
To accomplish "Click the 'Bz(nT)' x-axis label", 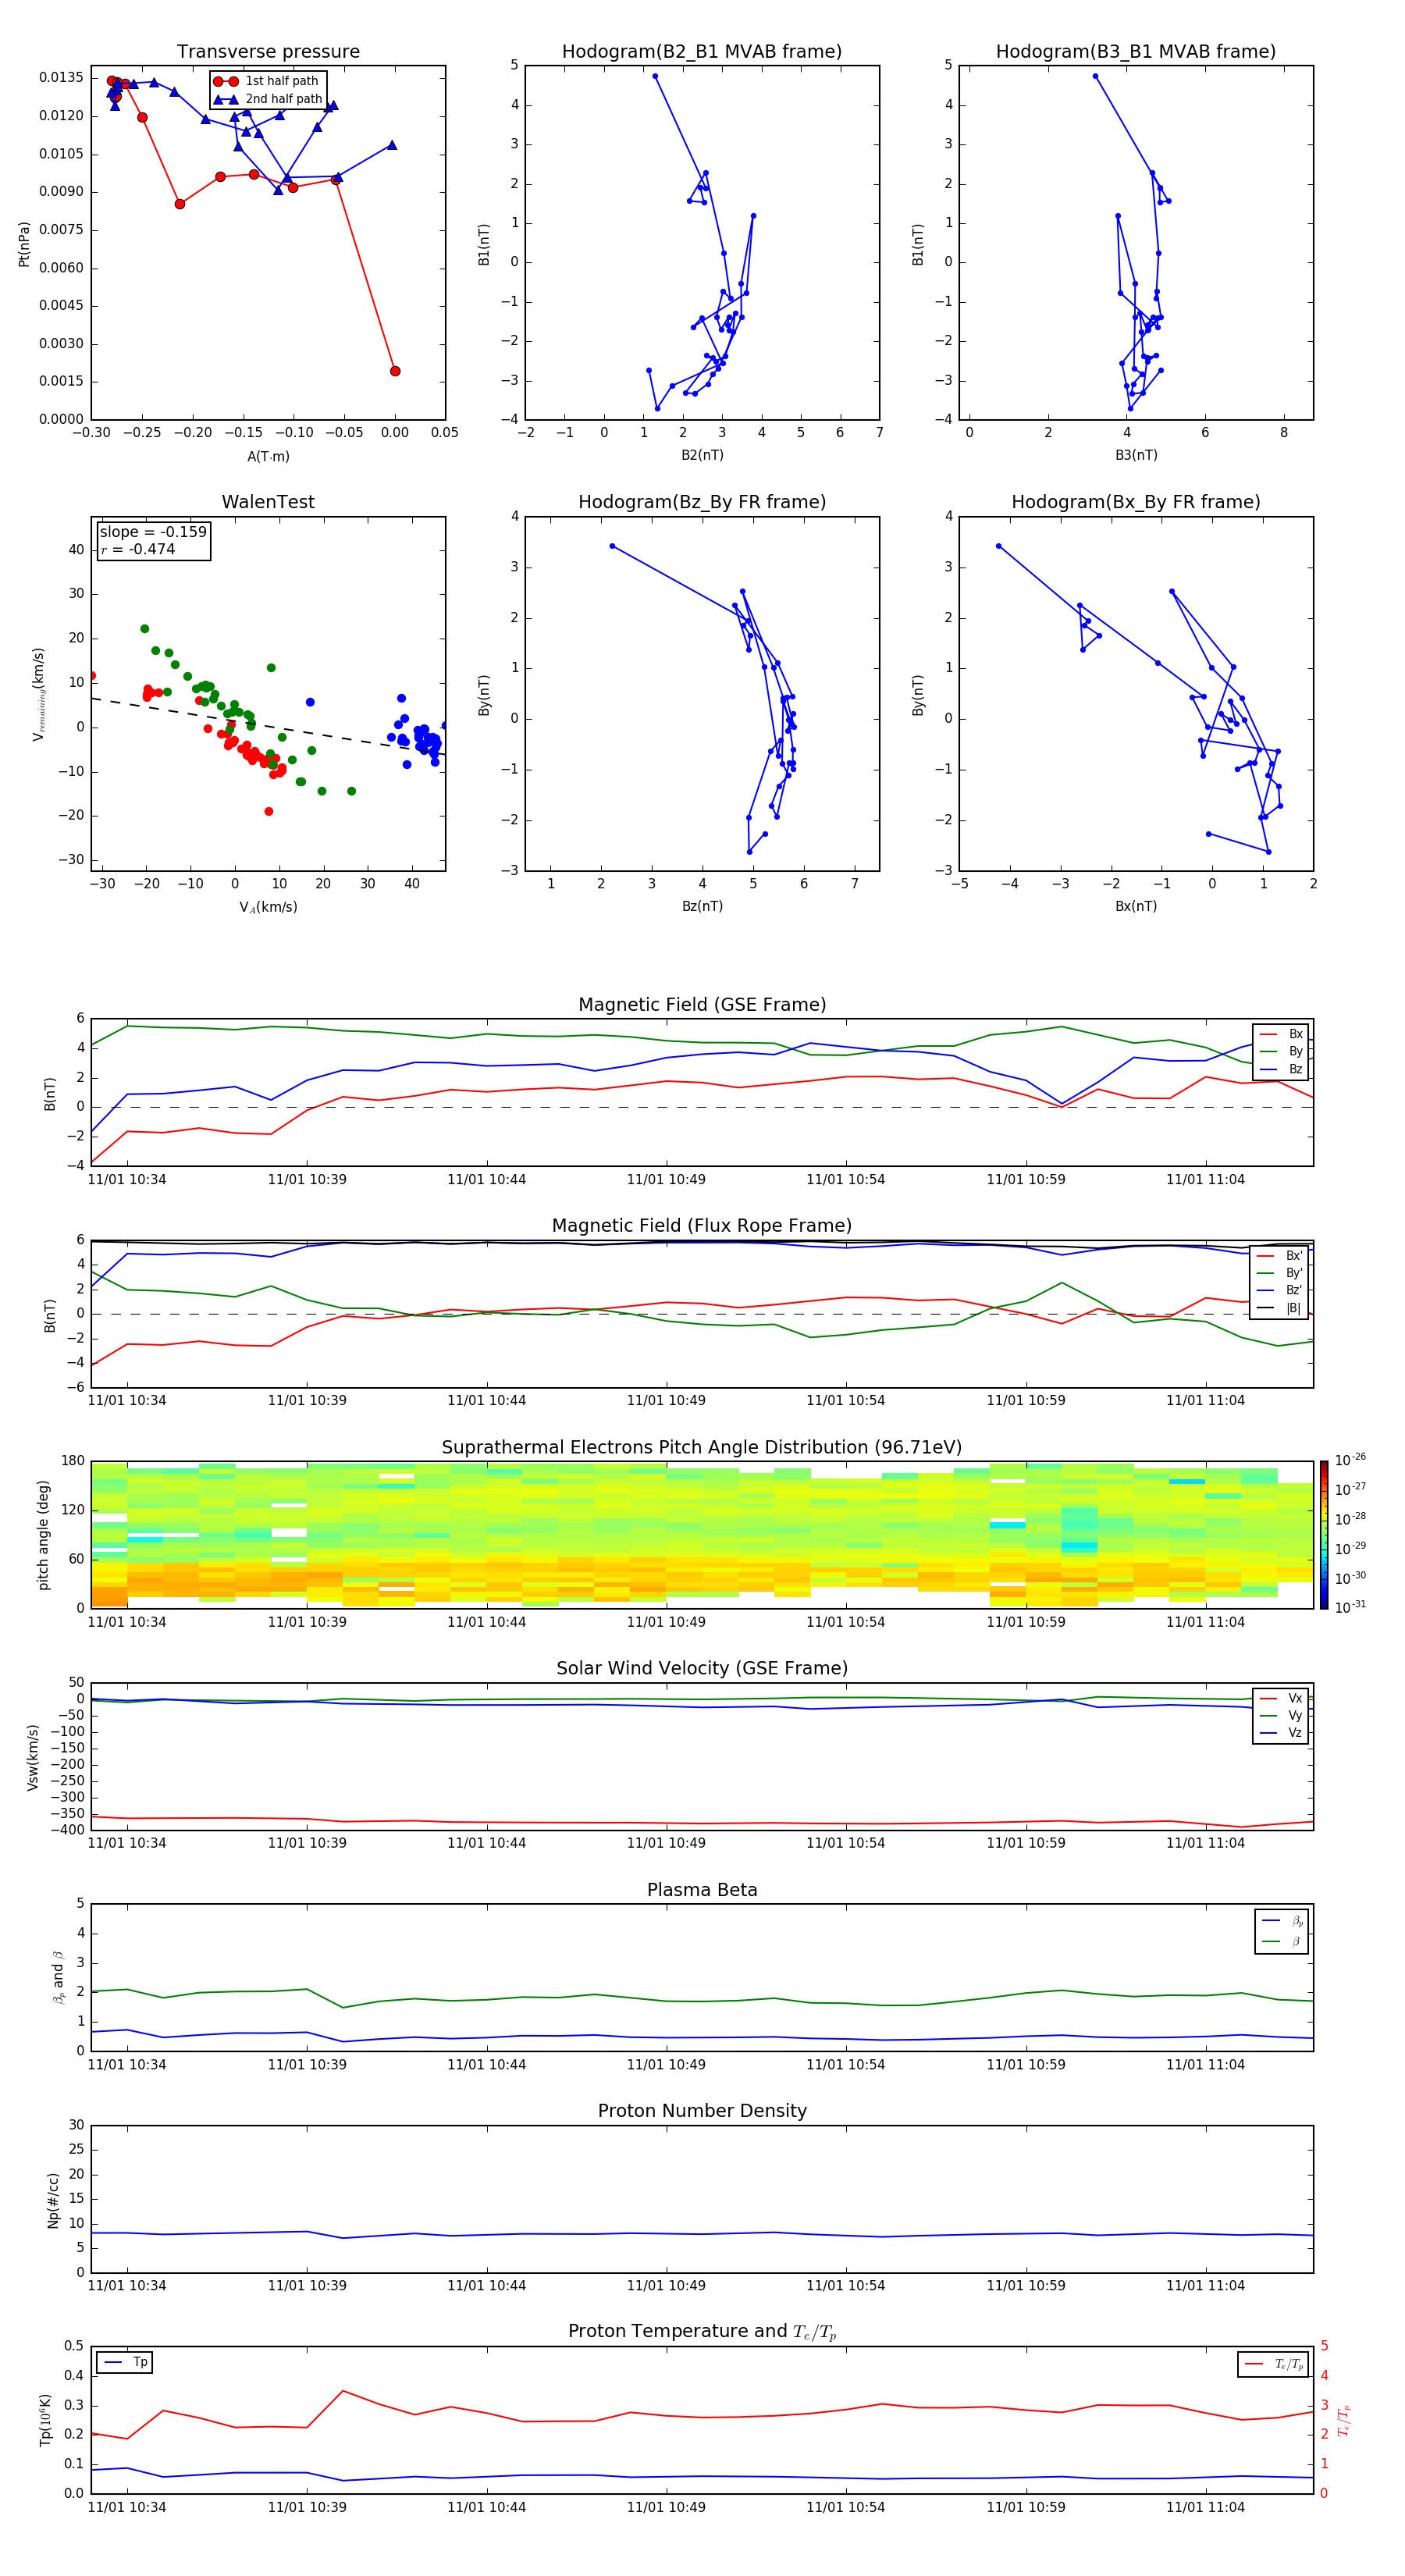I will coord(702,906).
